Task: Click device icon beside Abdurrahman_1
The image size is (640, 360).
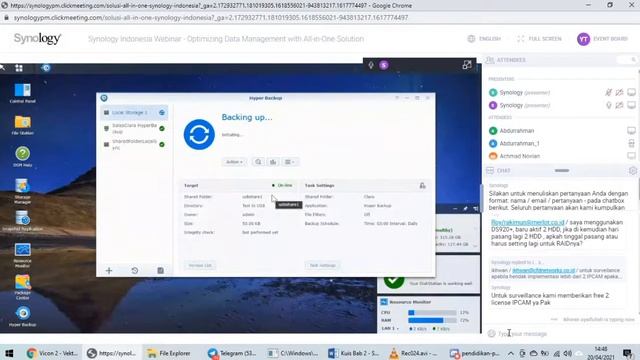Action: 631,143
